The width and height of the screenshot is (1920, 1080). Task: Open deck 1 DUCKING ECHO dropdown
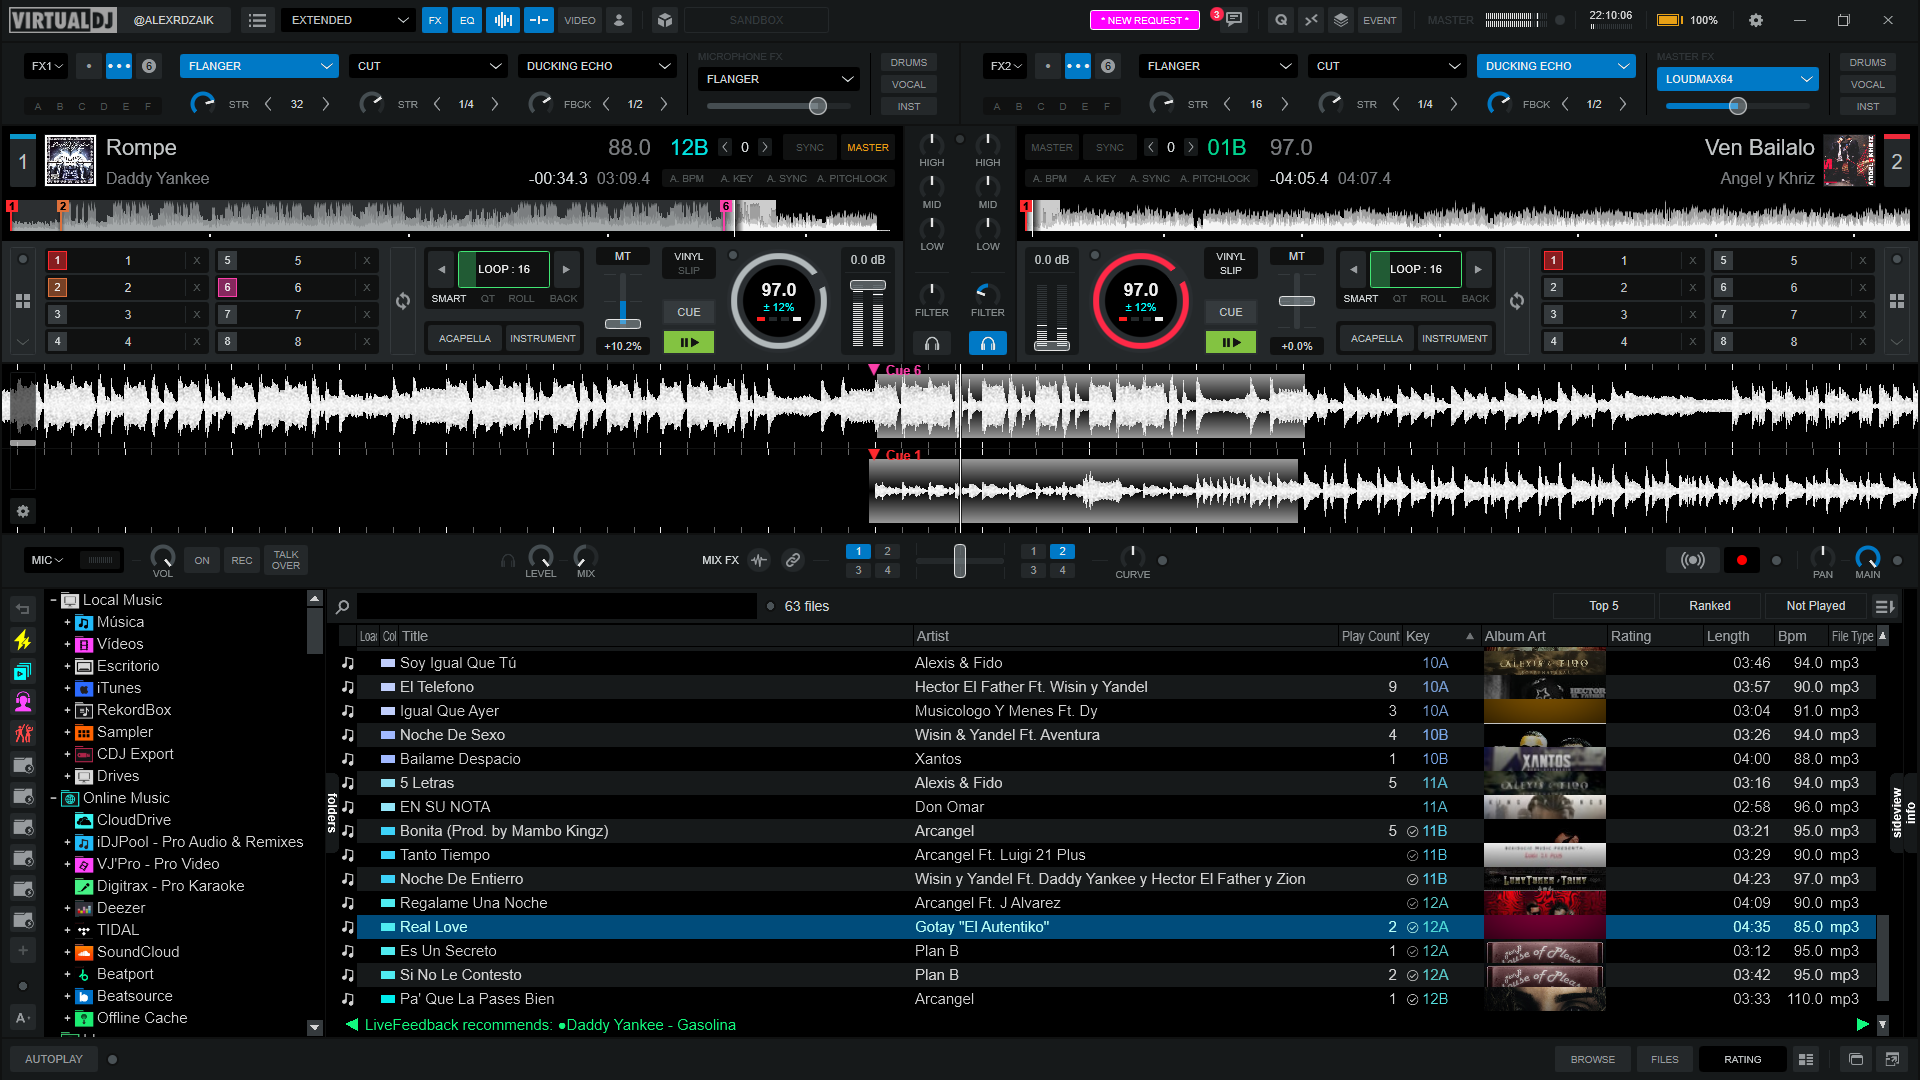pyautogui.click(x=597, y=66)
